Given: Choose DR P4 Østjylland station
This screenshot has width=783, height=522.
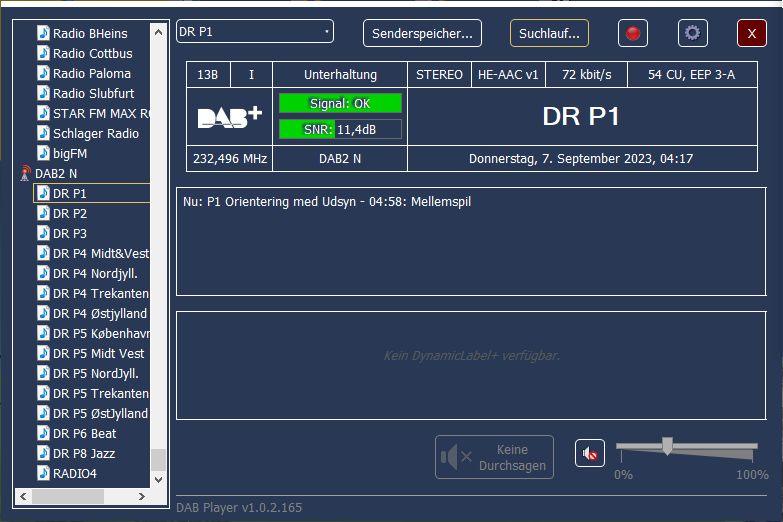Looking at the screenshot, I should [100, 313].
